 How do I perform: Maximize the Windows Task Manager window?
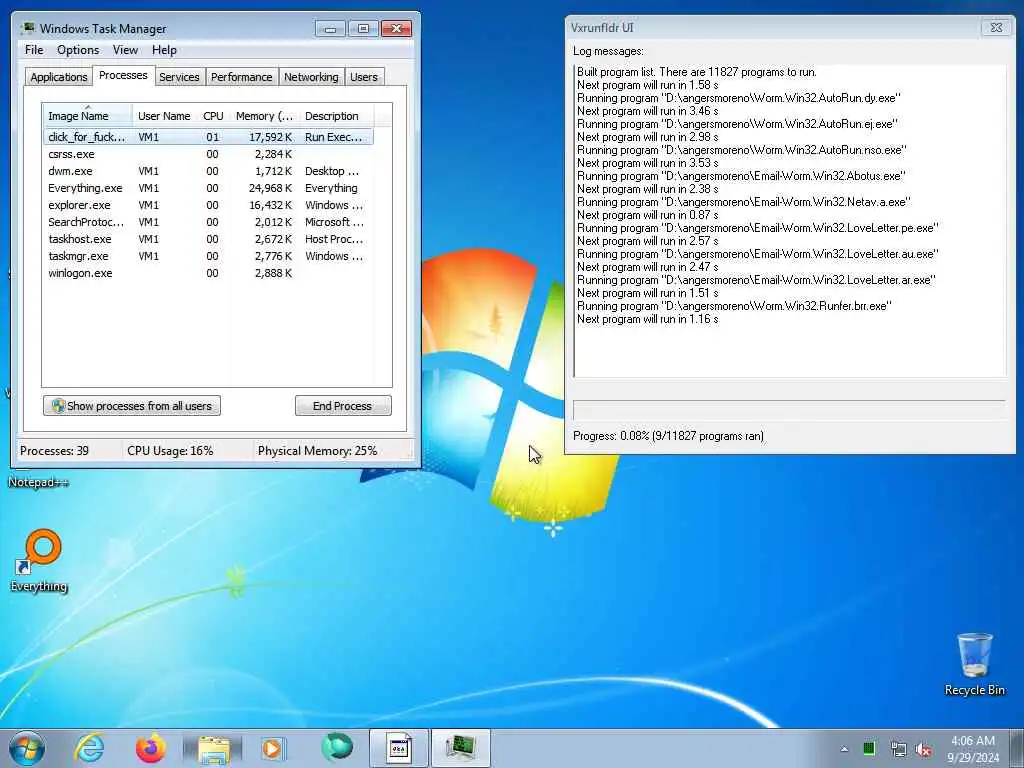tap(363, 29)
